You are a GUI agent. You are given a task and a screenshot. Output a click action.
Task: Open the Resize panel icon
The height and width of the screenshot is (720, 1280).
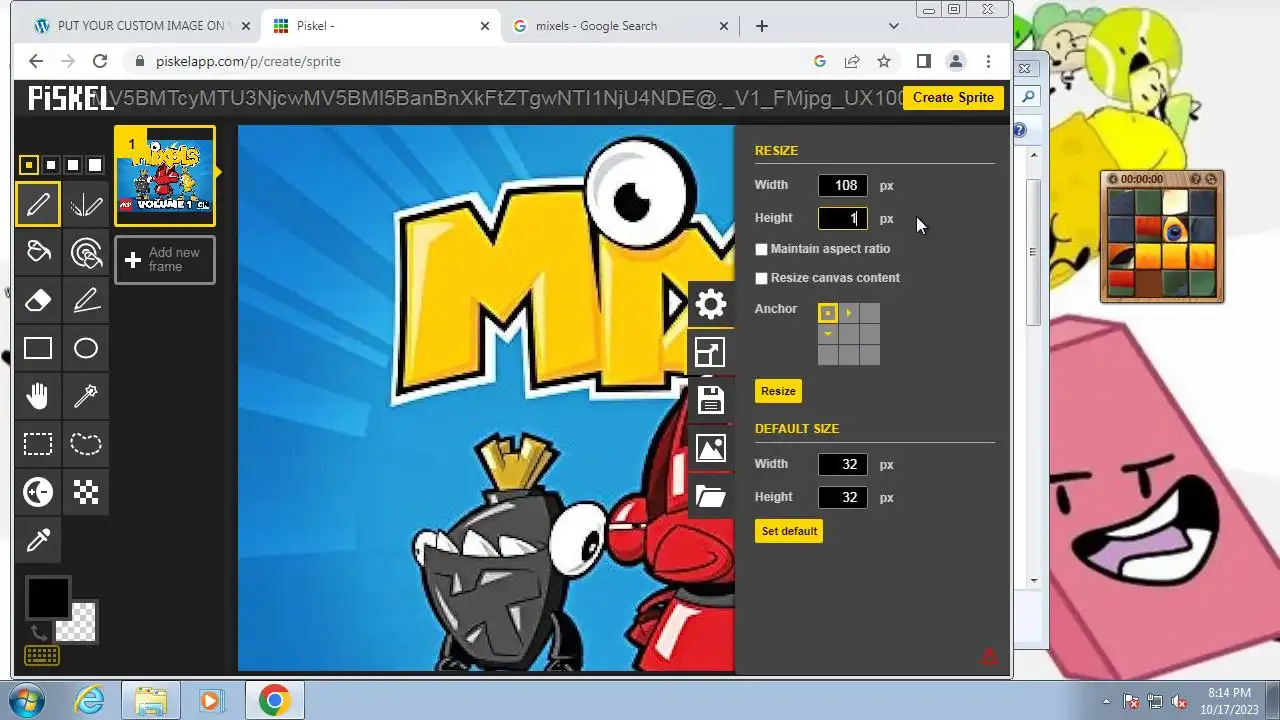(711, 352)
